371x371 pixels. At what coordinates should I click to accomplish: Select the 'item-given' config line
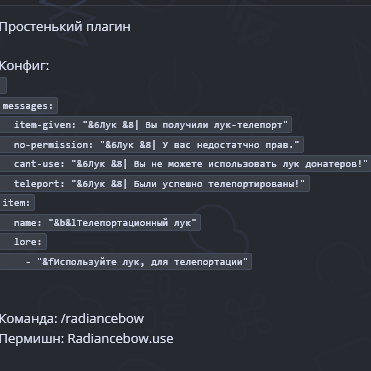click(x=146, y=125)
